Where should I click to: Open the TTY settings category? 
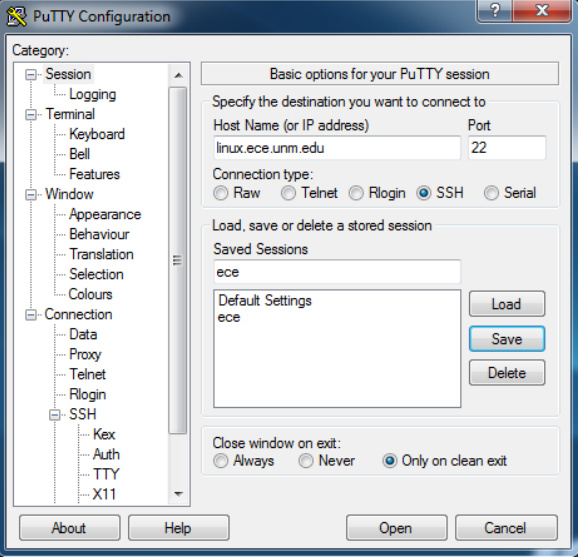[106, 474]
